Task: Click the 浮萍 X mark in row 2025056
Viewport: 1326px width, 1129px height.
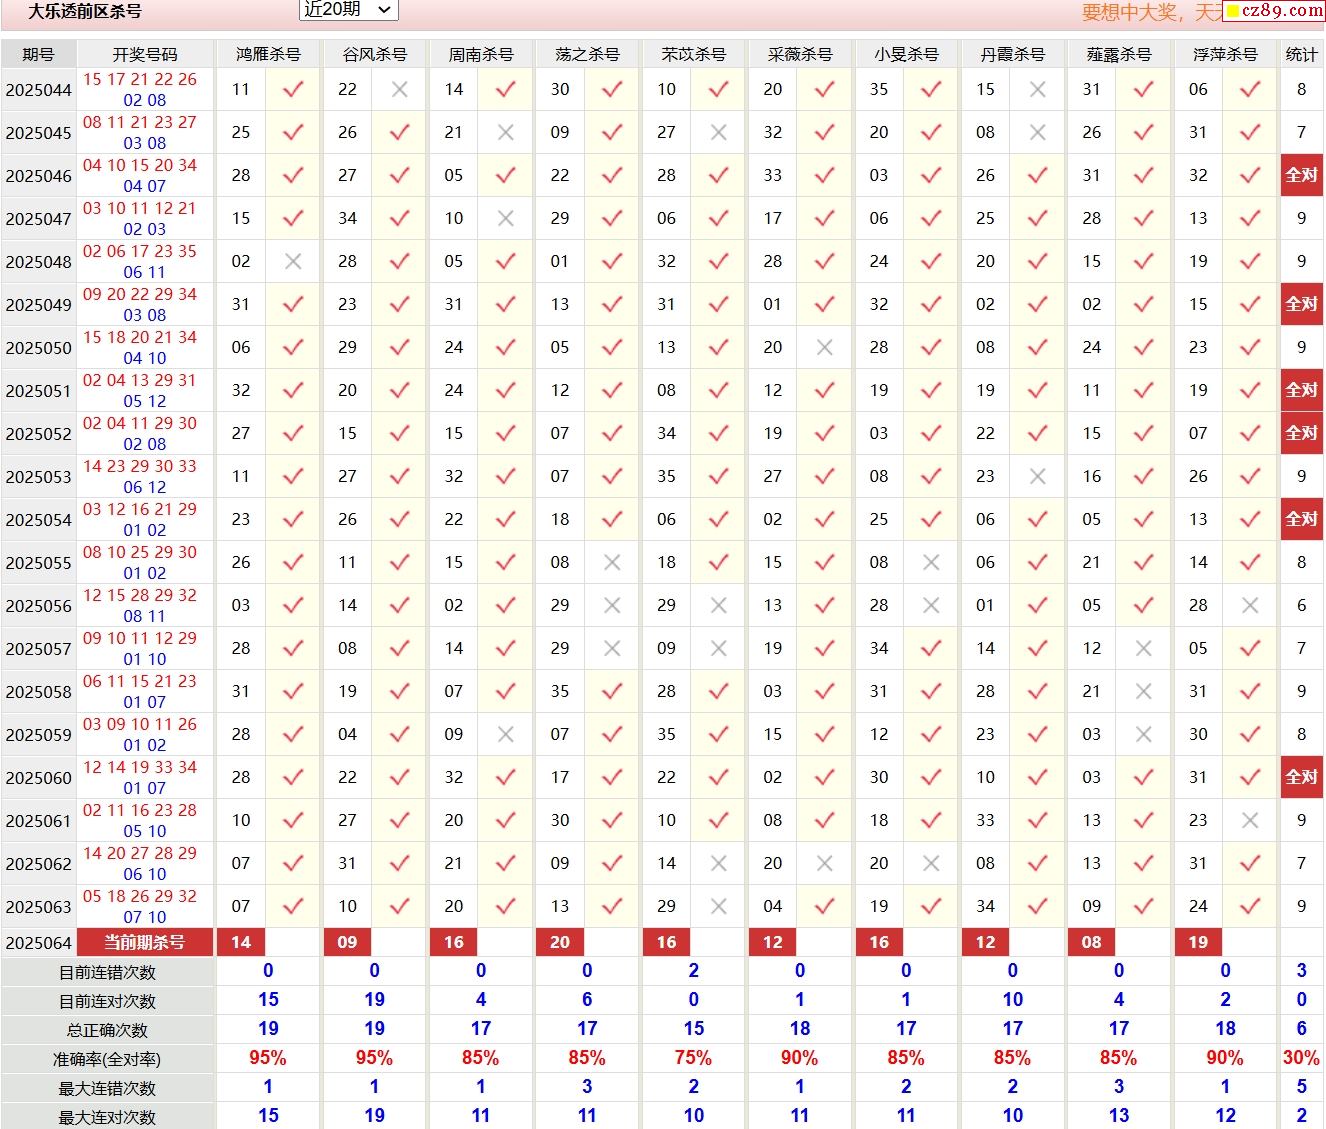Action: (1250, 605)
